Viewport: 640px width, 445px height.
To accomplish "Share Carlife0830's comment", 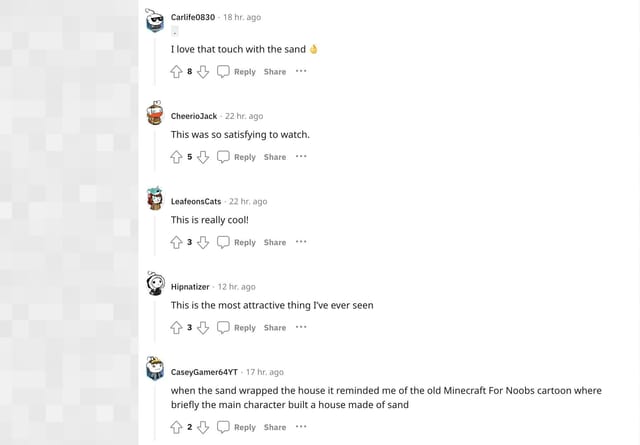I will coord(275,72).
